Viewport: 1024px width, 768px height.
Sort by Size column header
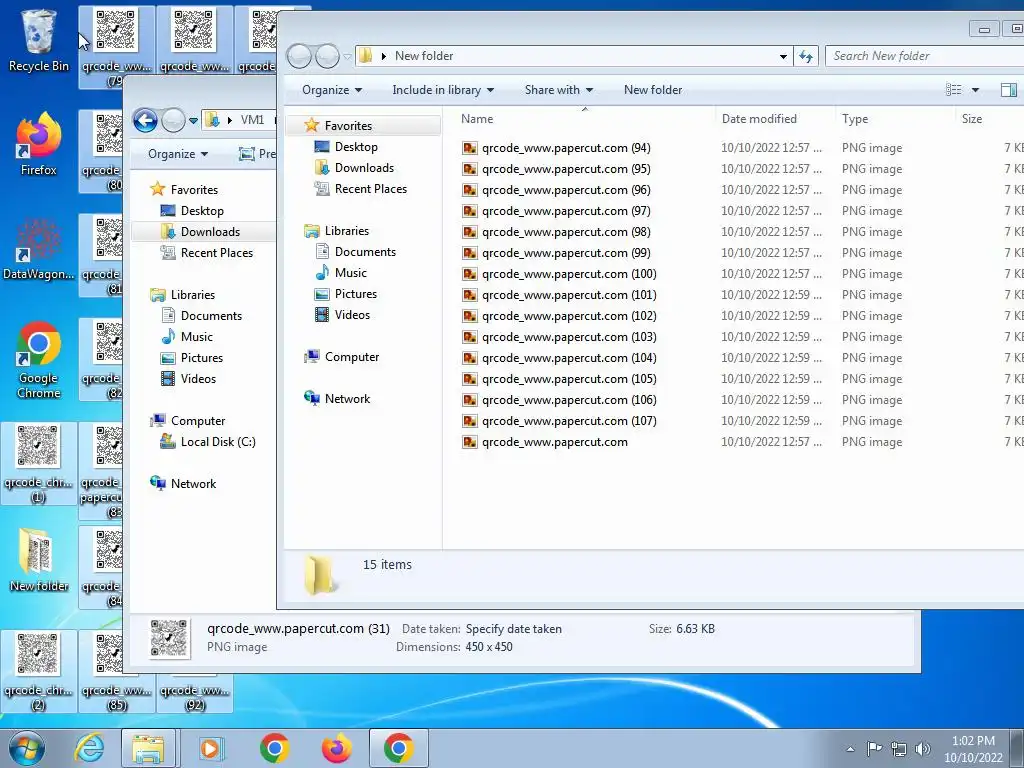(972, 119)
